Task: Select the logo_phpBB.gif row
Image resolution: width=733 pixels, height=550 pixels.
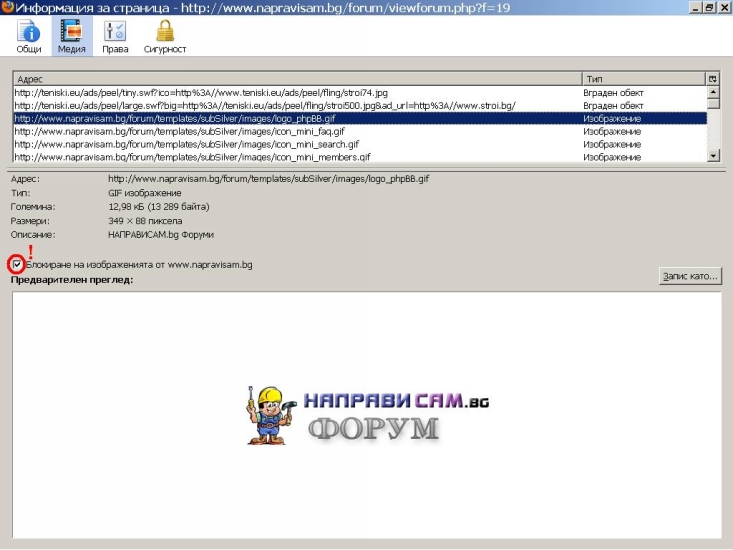Action: click(x=360, y=119)
